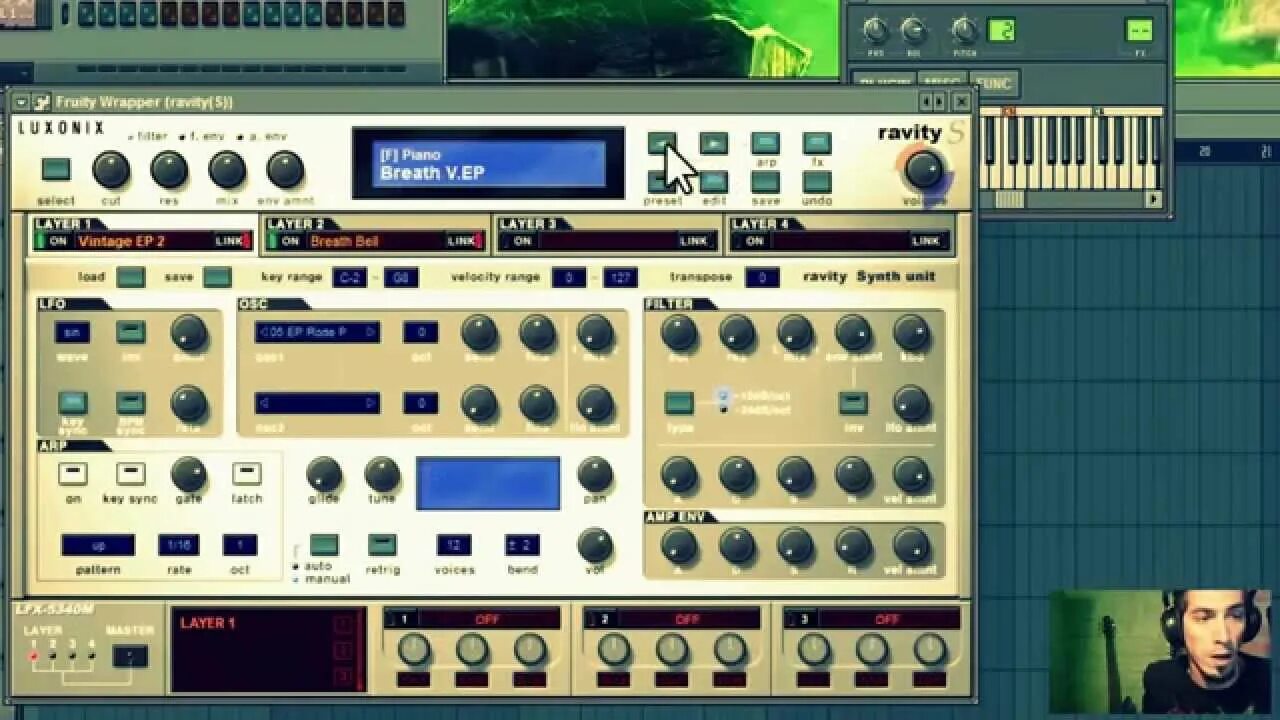The image size is (1280, 720).
Task: Click the layer load button
Action: pos(131,277)
